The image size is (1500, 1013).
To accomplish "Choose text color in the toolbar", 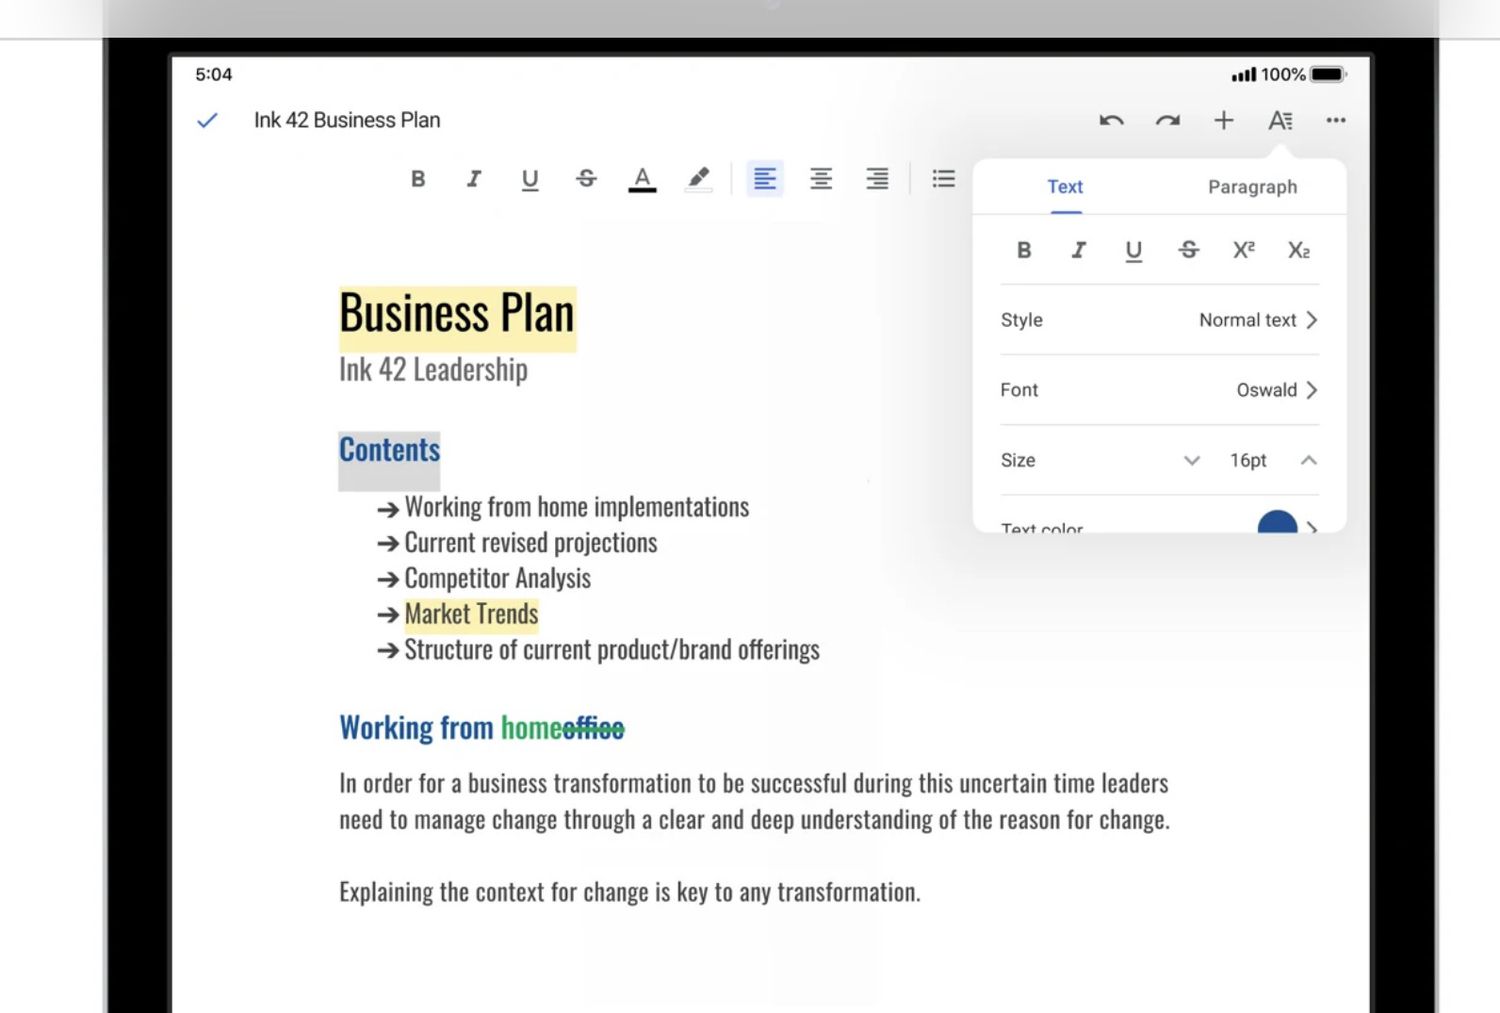I will 642,179.
